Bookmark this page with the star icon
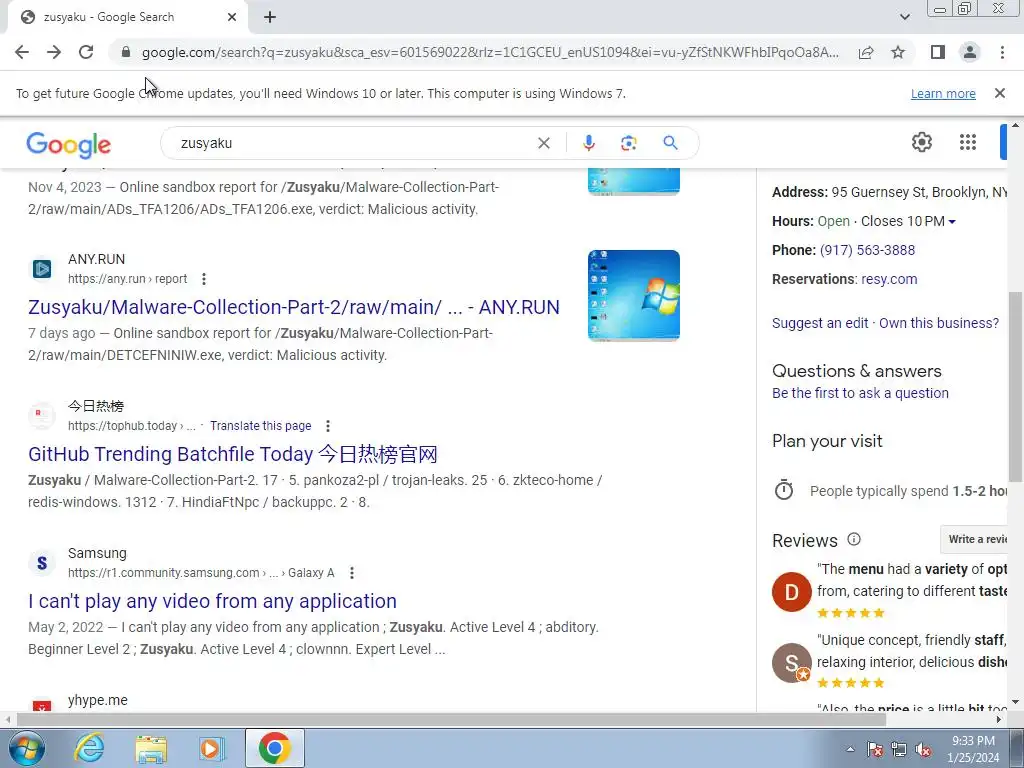1024x768 pixels. tap(898, 52)
